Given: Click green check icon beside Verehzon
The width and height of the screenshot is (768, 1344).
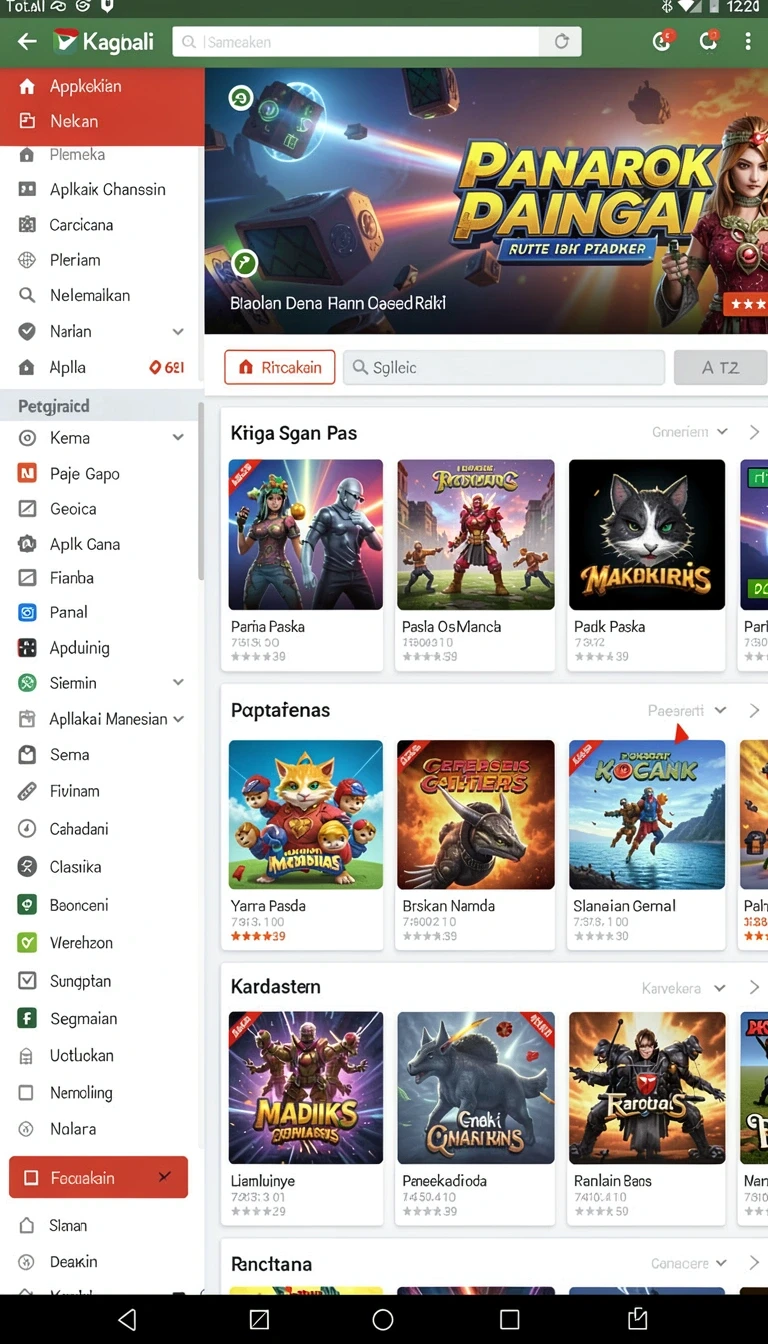Looking at the screenshot, I should pos(27,942).
